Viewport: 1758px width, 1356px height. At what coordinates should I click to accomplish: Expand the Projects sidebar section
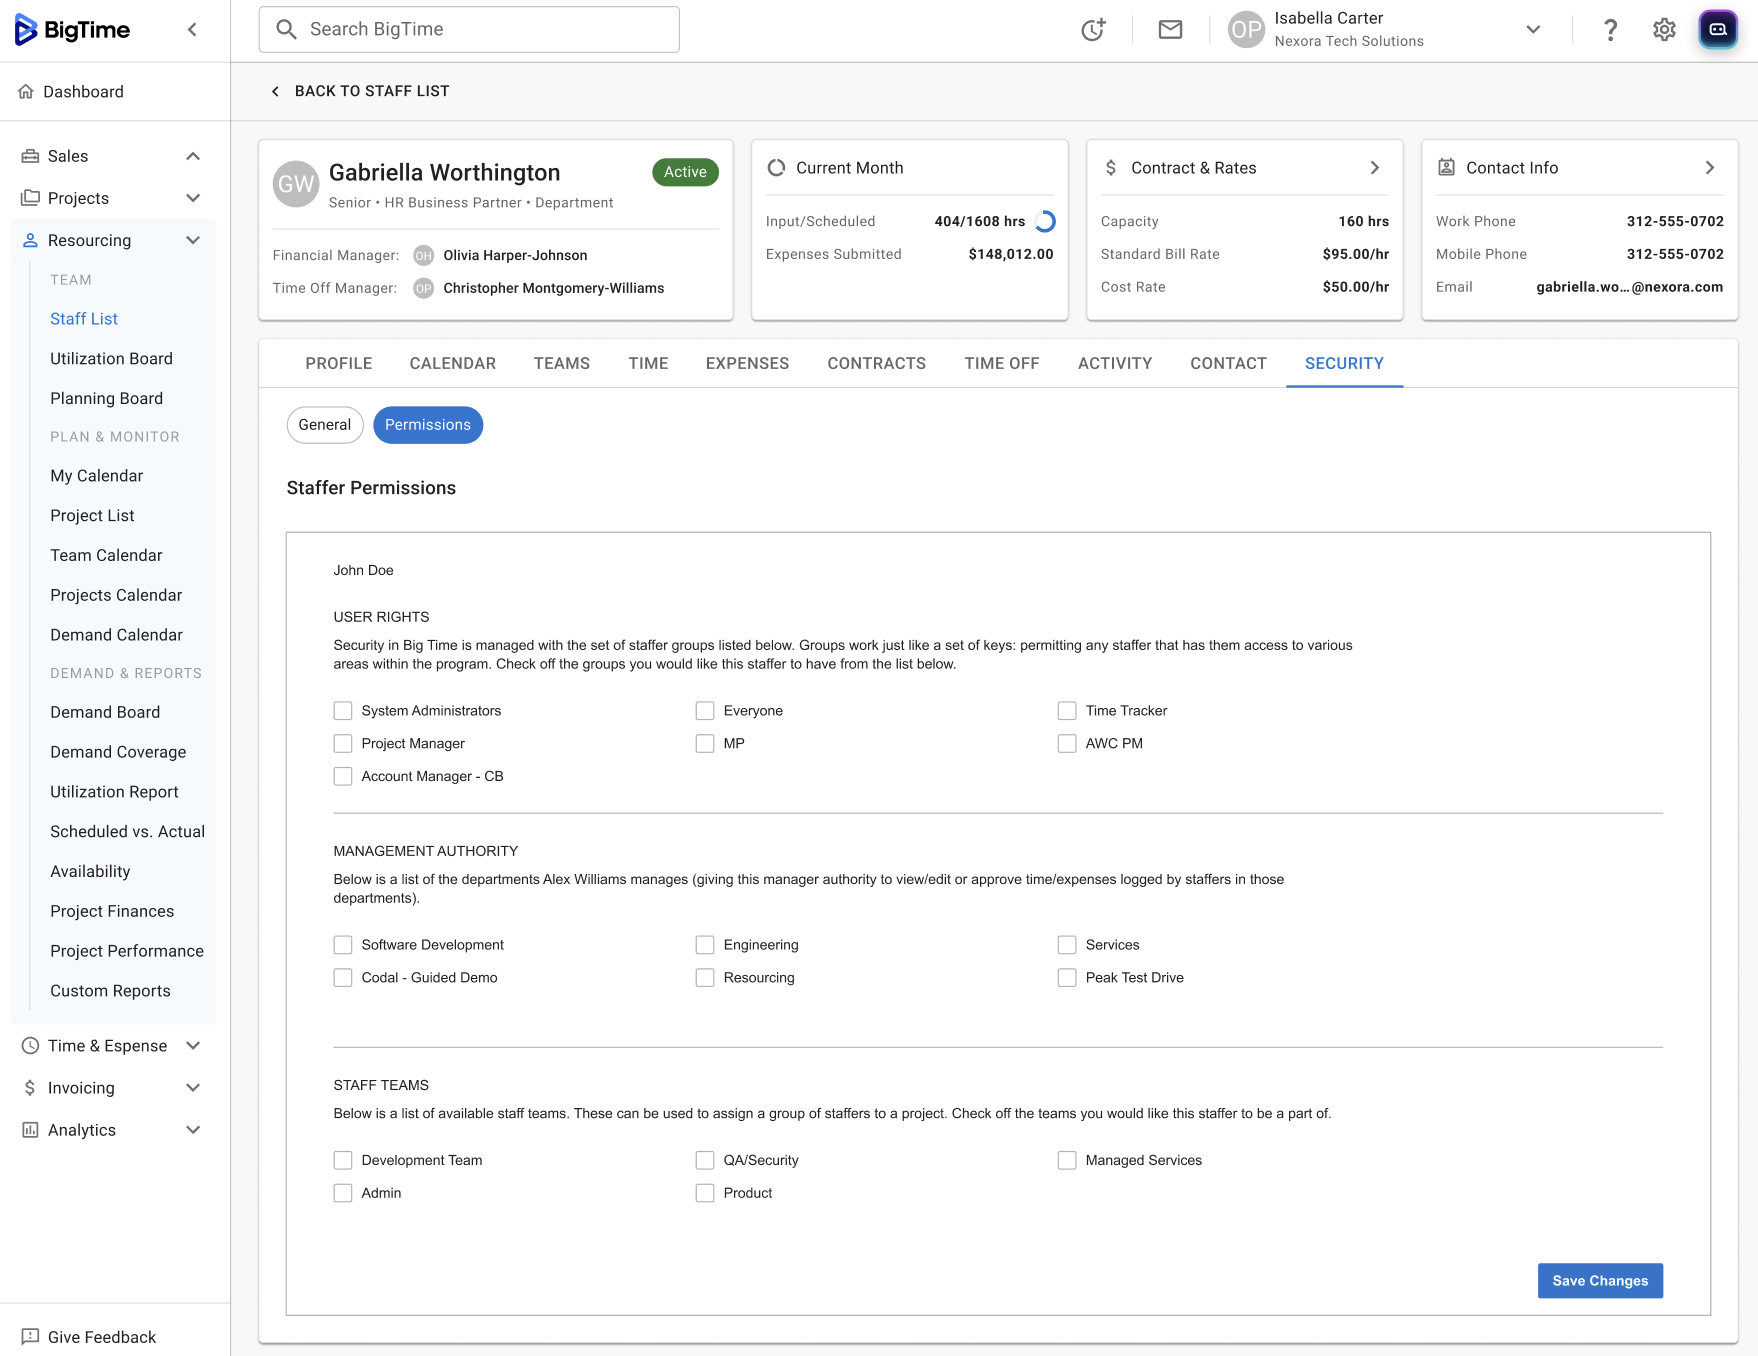pyautogui.click(x=193, y=198)
